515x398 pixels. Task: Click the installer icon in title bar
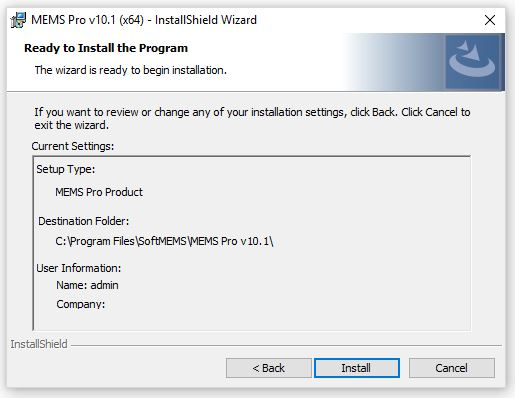click(x=18, y=20)
